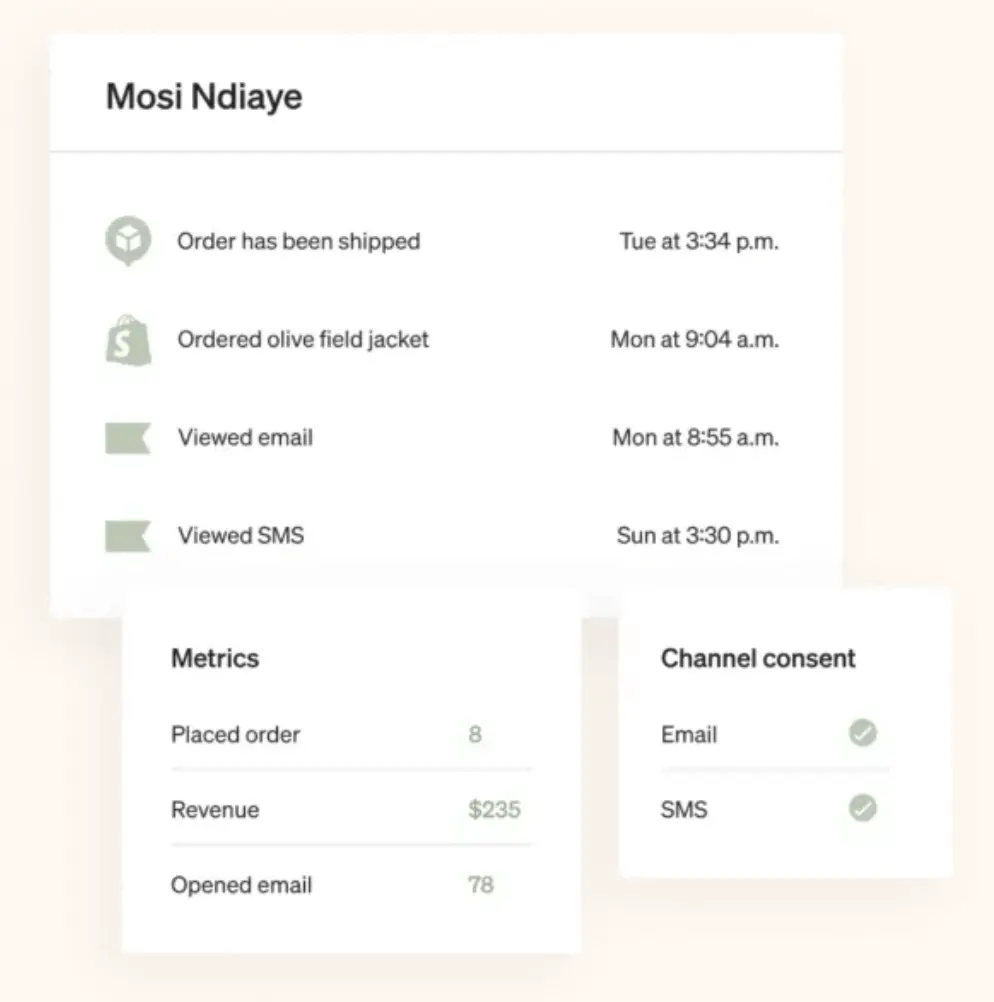The image size is (994, 1002).
Task: Click the Channel consent heading
Action: point(758,658)
